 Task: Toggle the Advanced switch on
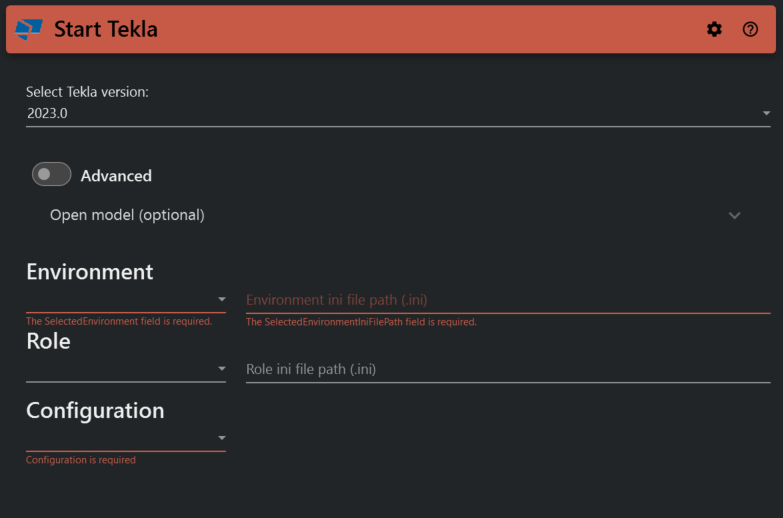tap(52, 175)
